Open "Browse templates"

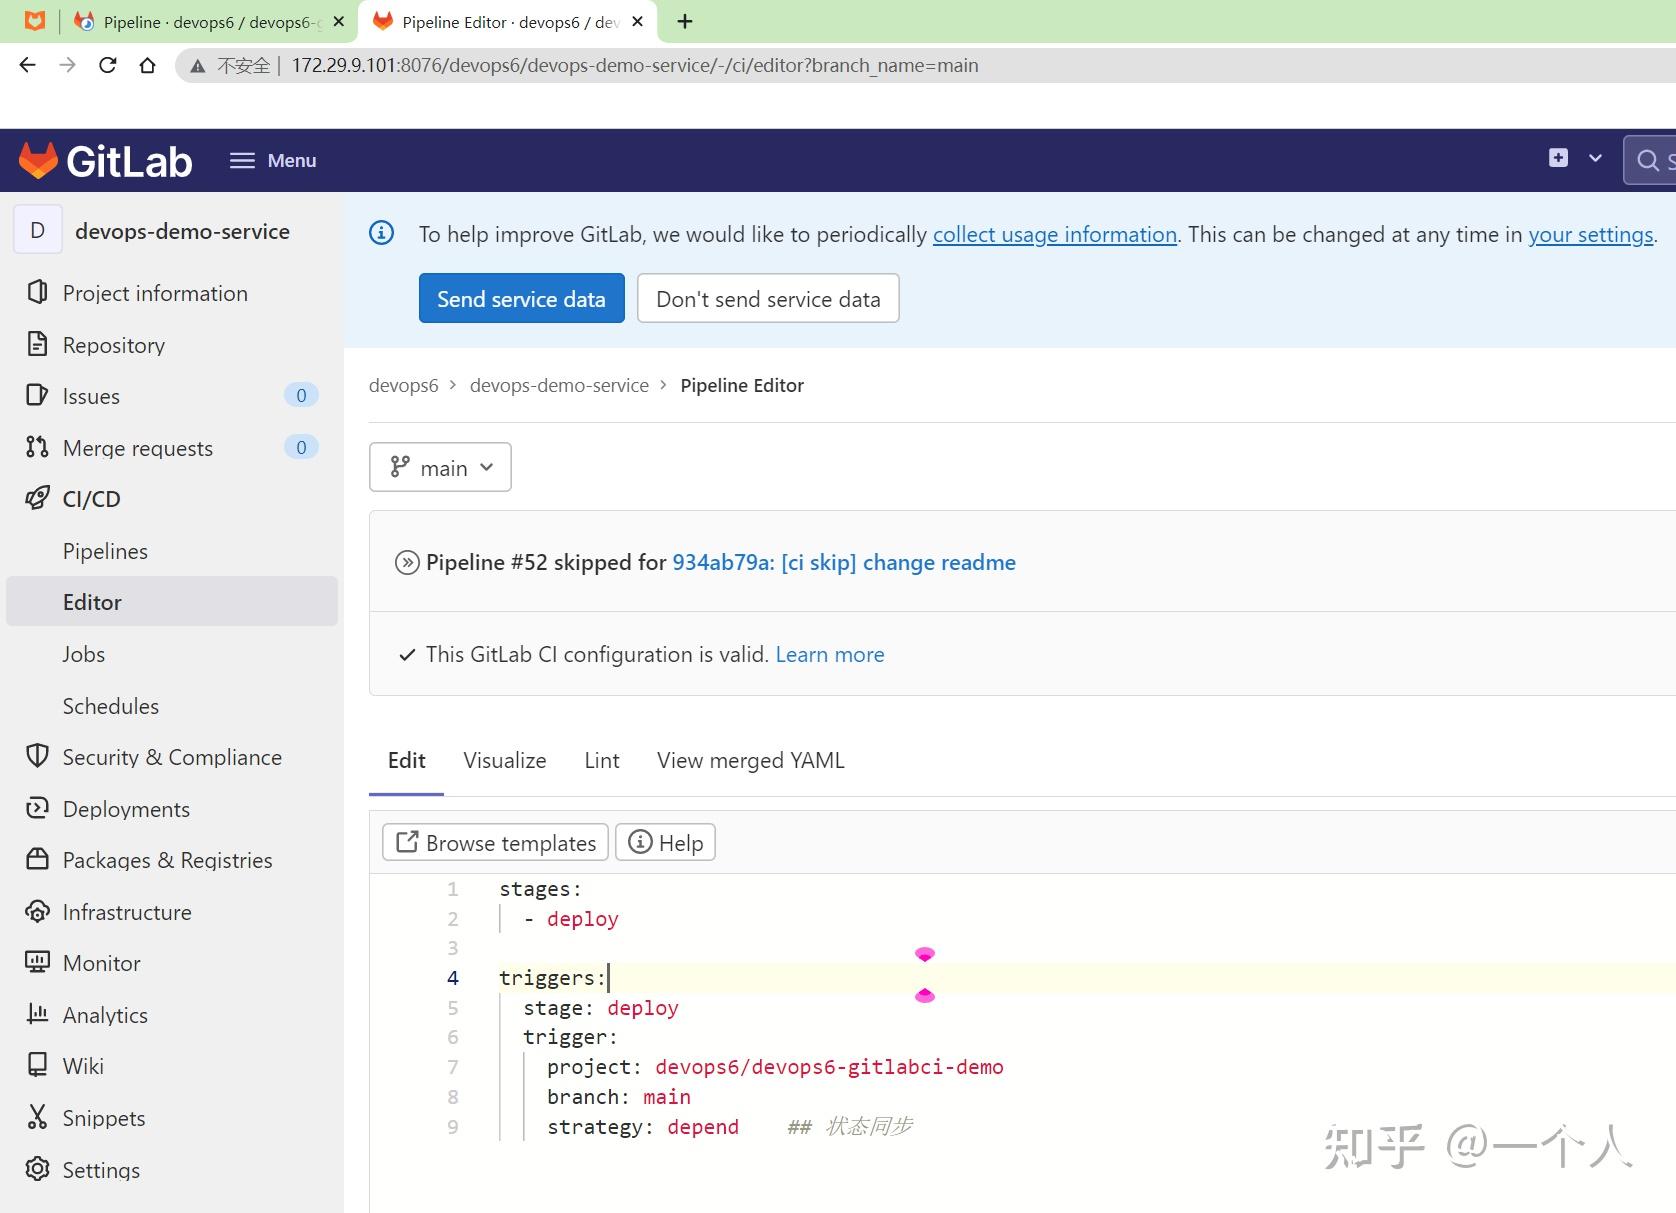[494, 842]
